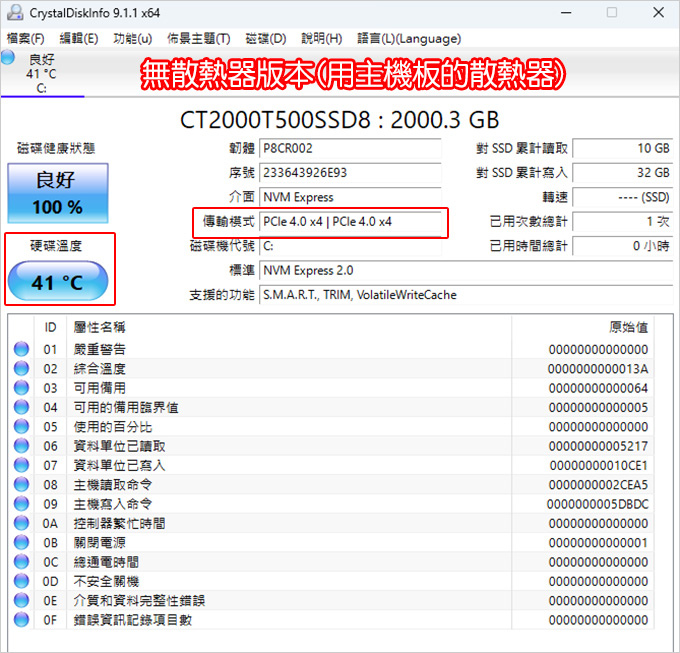
Task: Click the status orb for attribute 0C 總通電時間
Action: point(21,562)
